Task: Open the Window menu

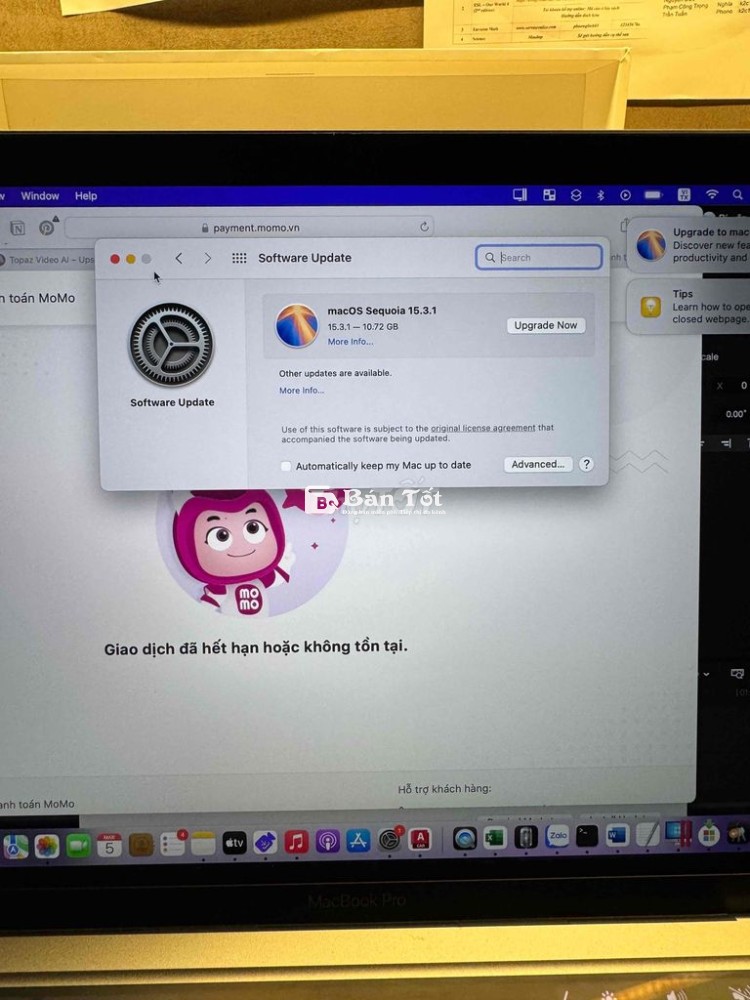Action: pos(40,196)
